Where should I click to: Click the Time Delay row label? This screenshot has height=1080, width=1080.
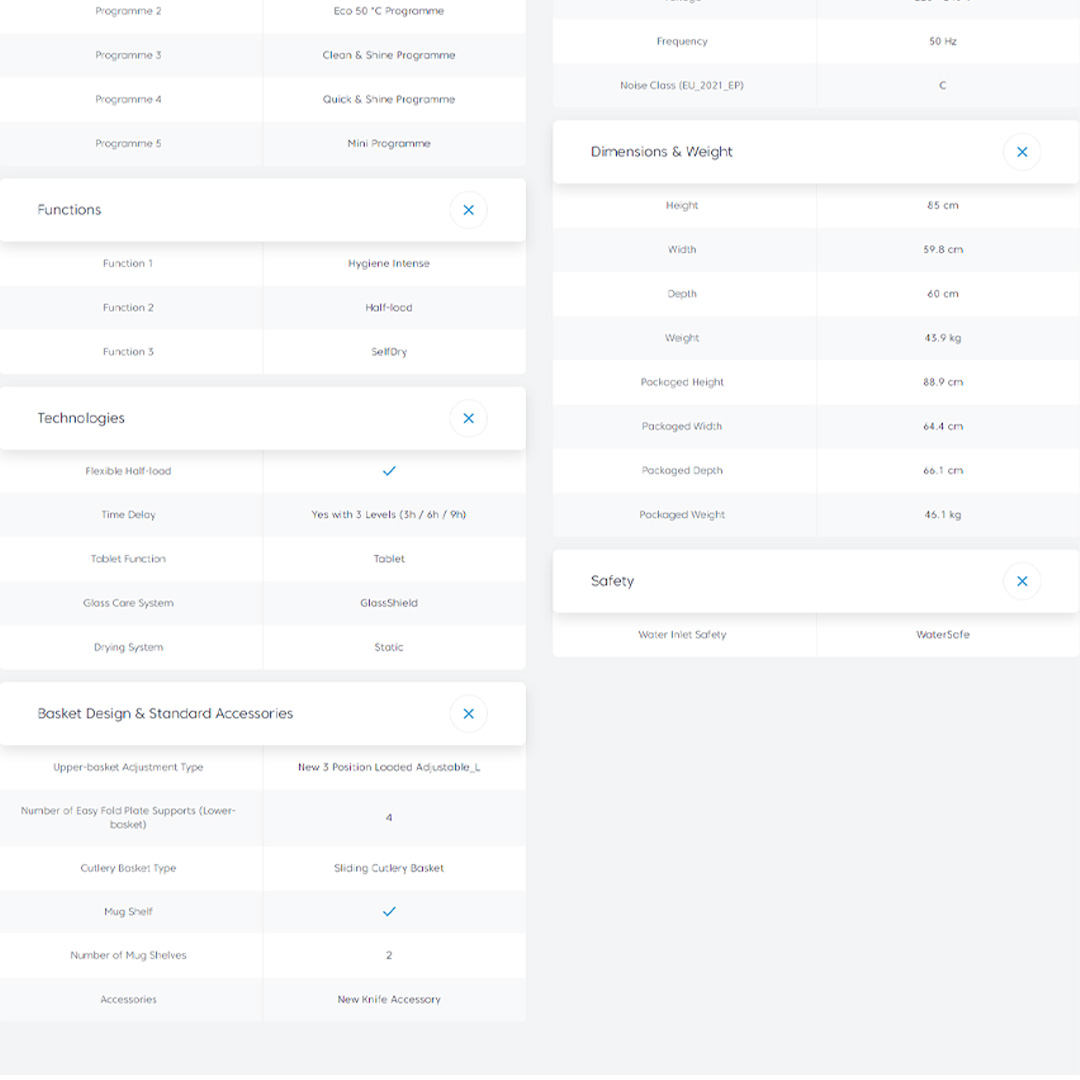(x=128, y=515)
